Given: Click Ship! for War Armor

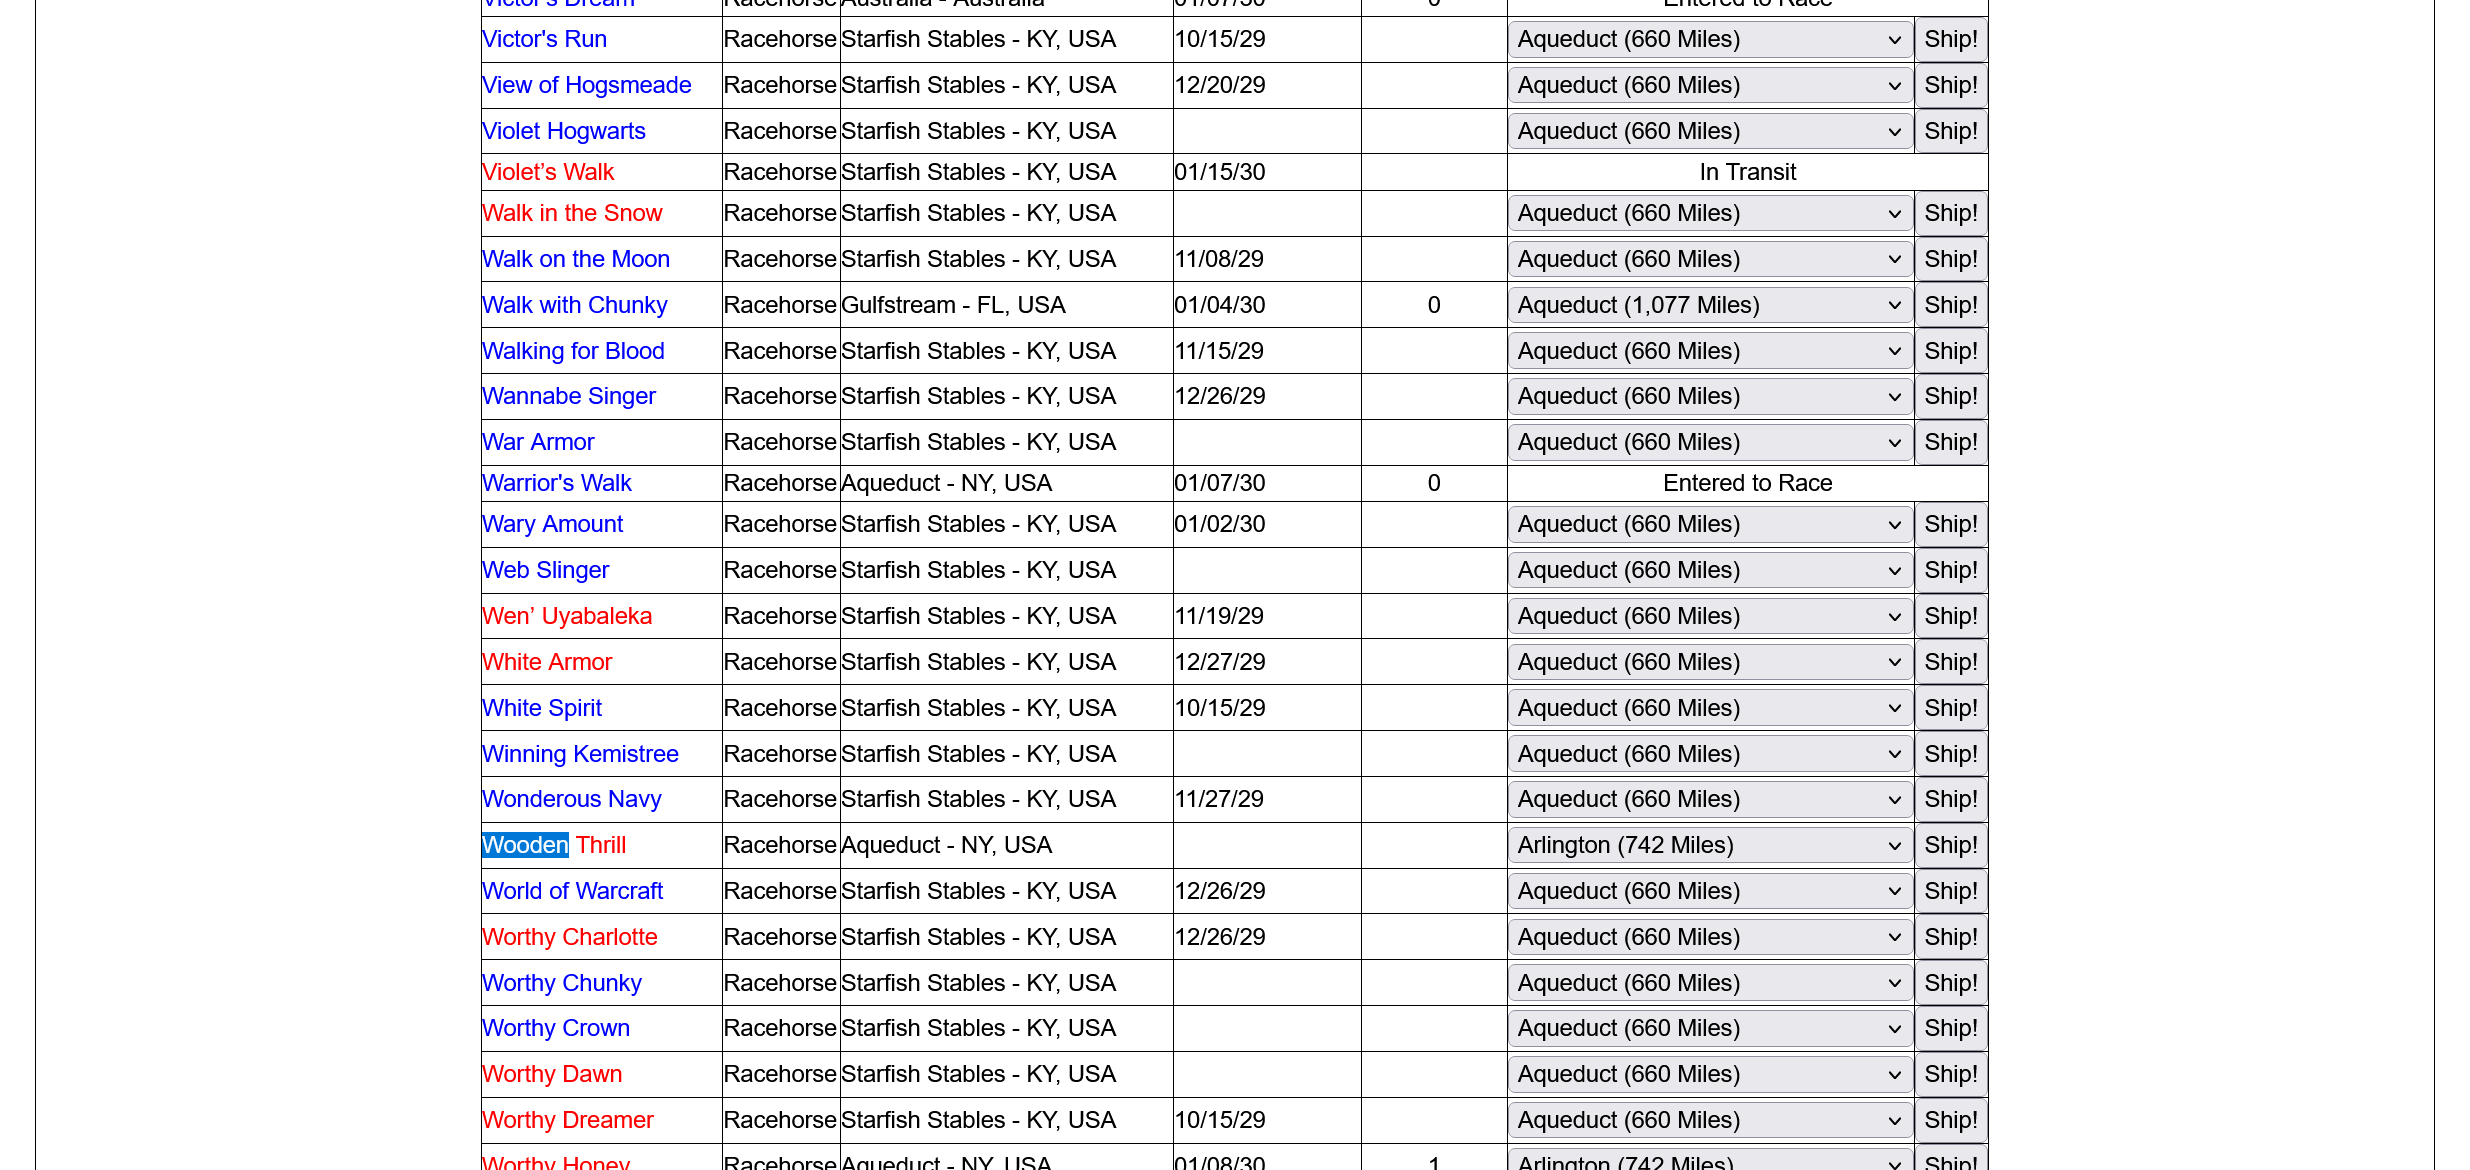Looking at the screenshot, I should click(x=1950, y=442).
